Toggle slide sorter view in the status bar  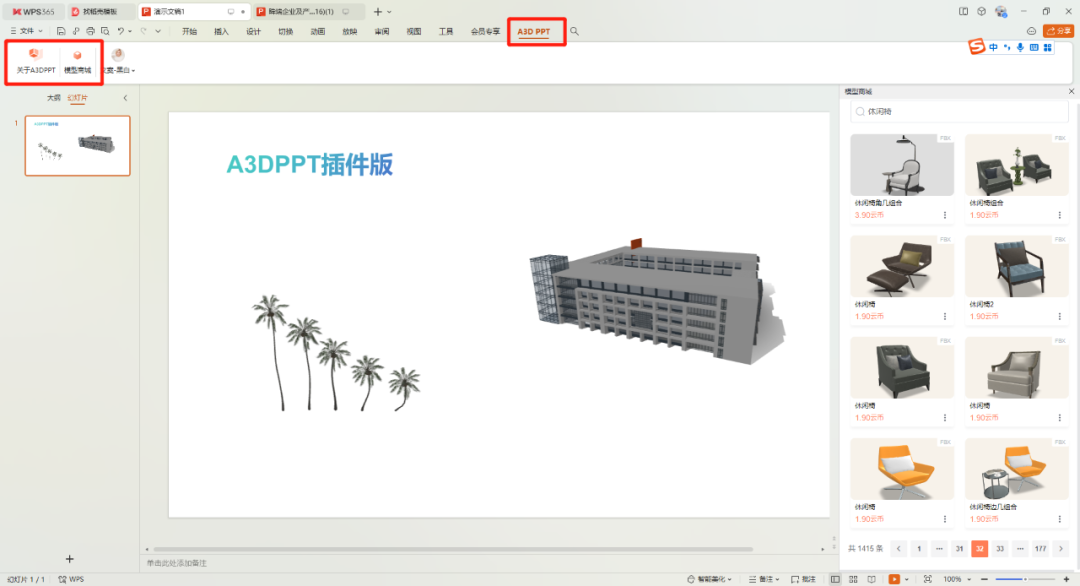coord(855,579)
